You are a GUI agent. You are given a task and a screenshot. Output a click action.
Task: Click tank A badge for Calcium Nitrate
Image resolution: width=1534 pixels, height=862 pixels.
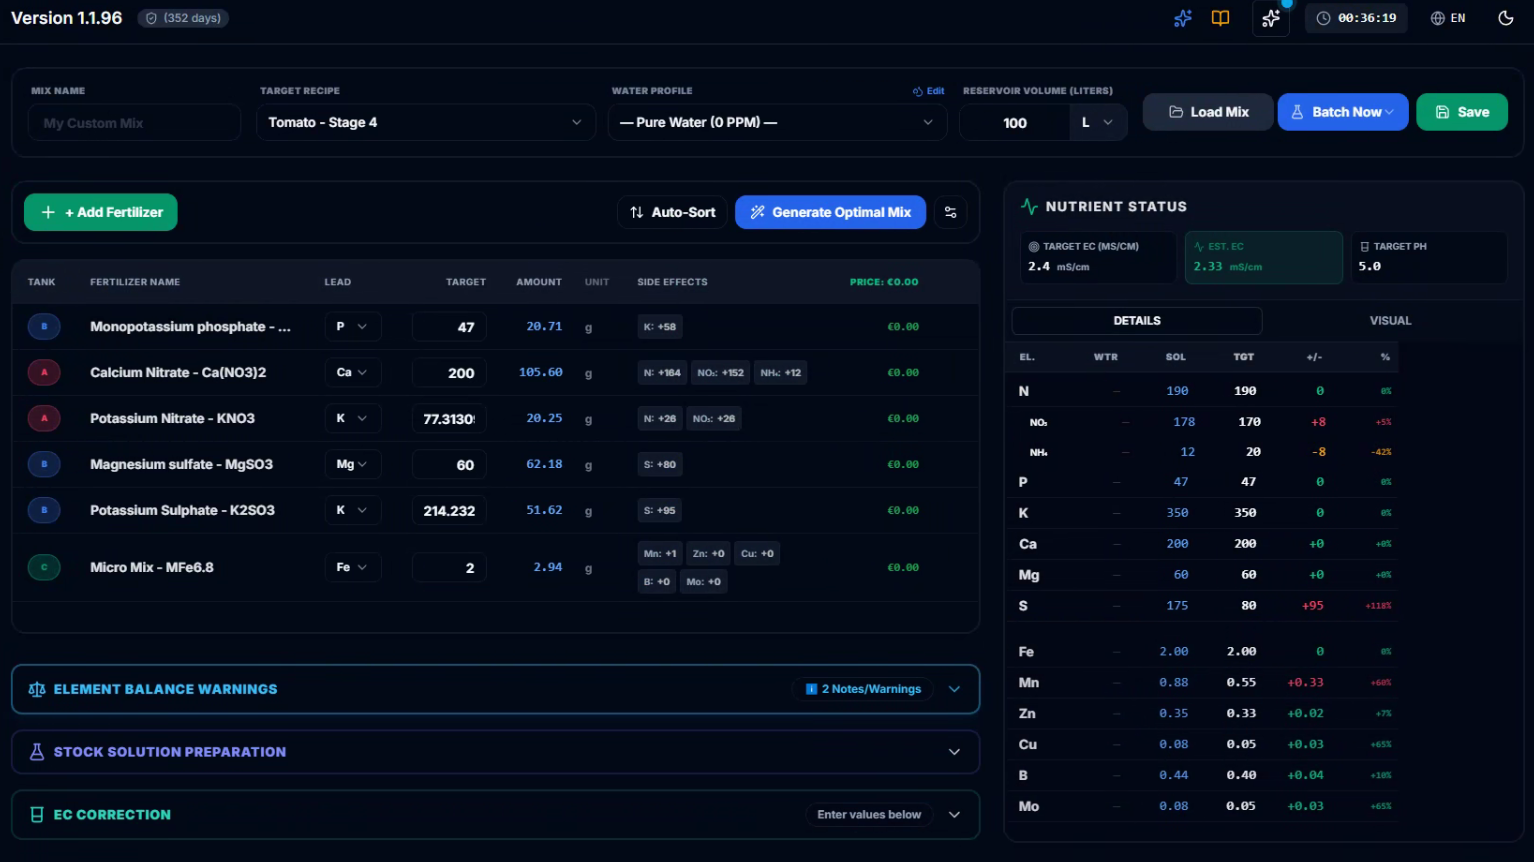click(x=44, y=373)
